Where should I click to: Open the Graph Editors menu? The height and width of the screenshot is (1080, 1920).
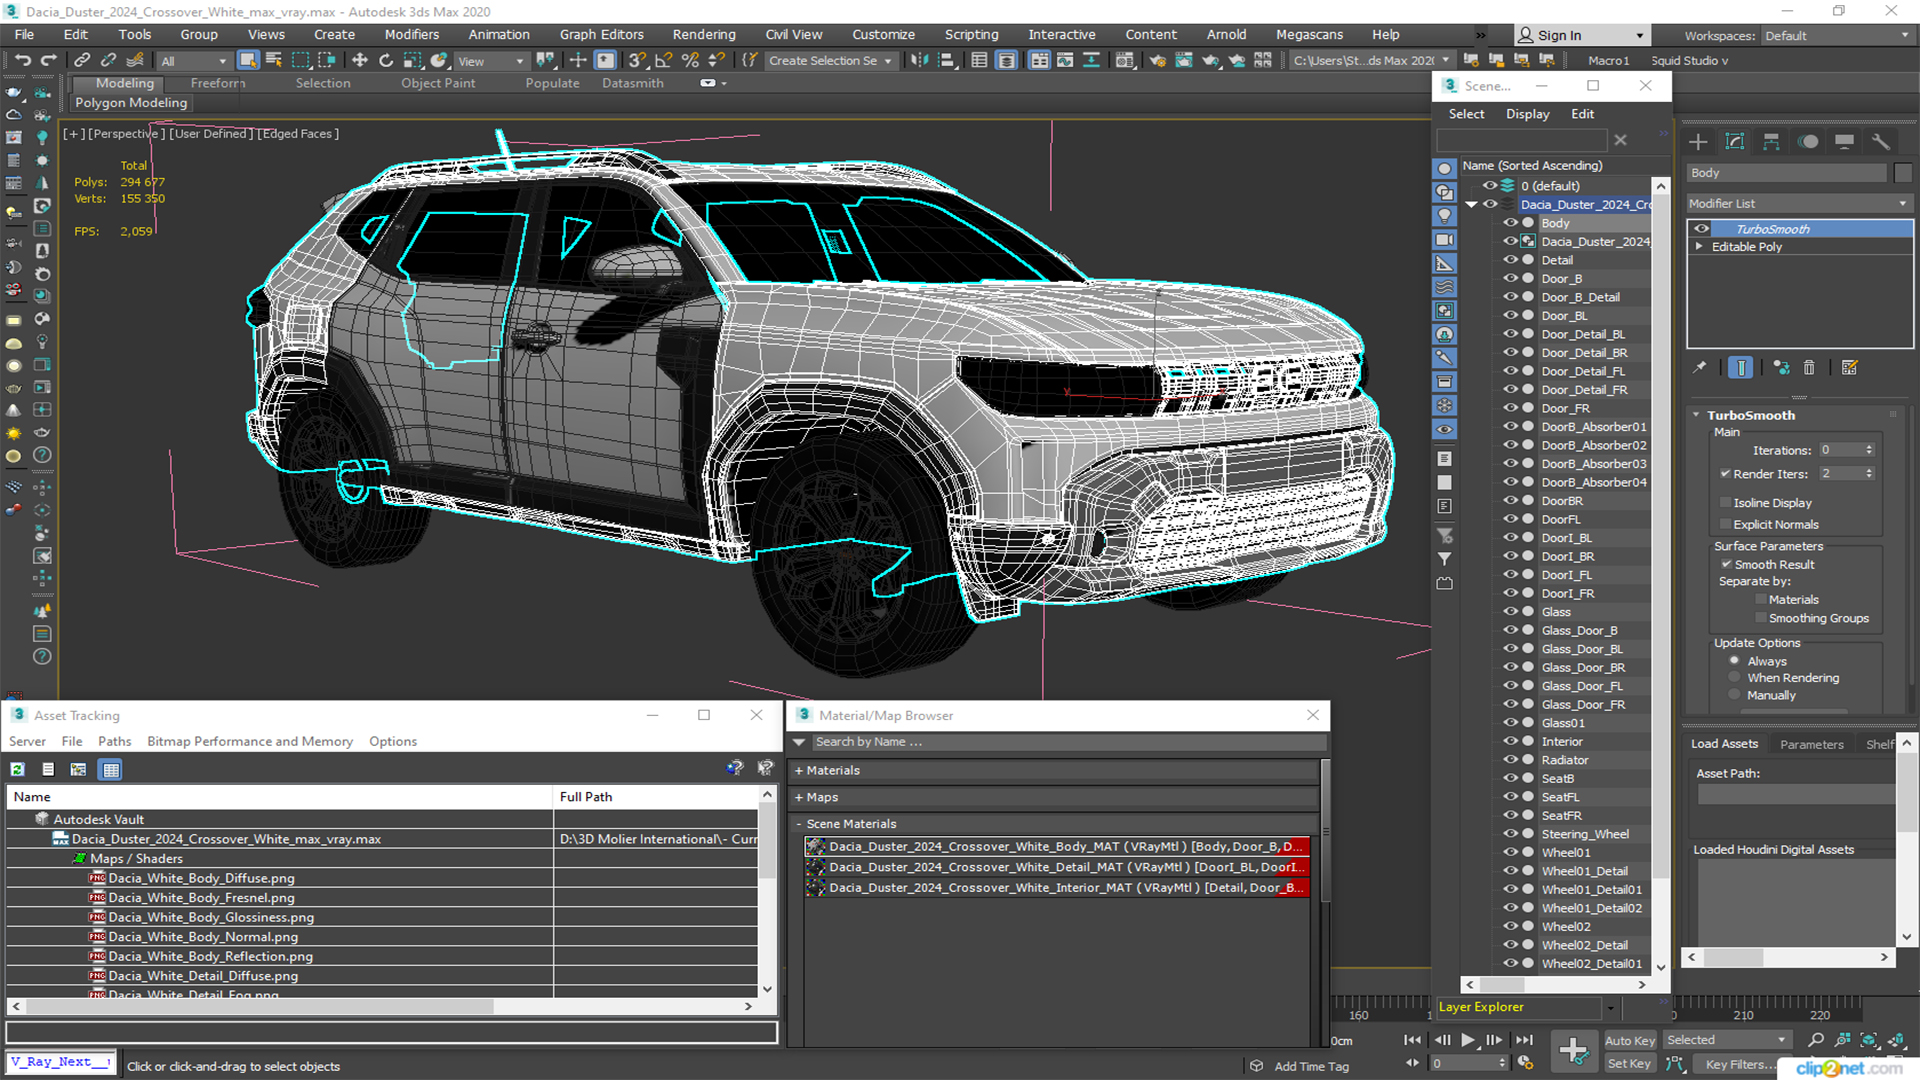[x=602, y=34]
